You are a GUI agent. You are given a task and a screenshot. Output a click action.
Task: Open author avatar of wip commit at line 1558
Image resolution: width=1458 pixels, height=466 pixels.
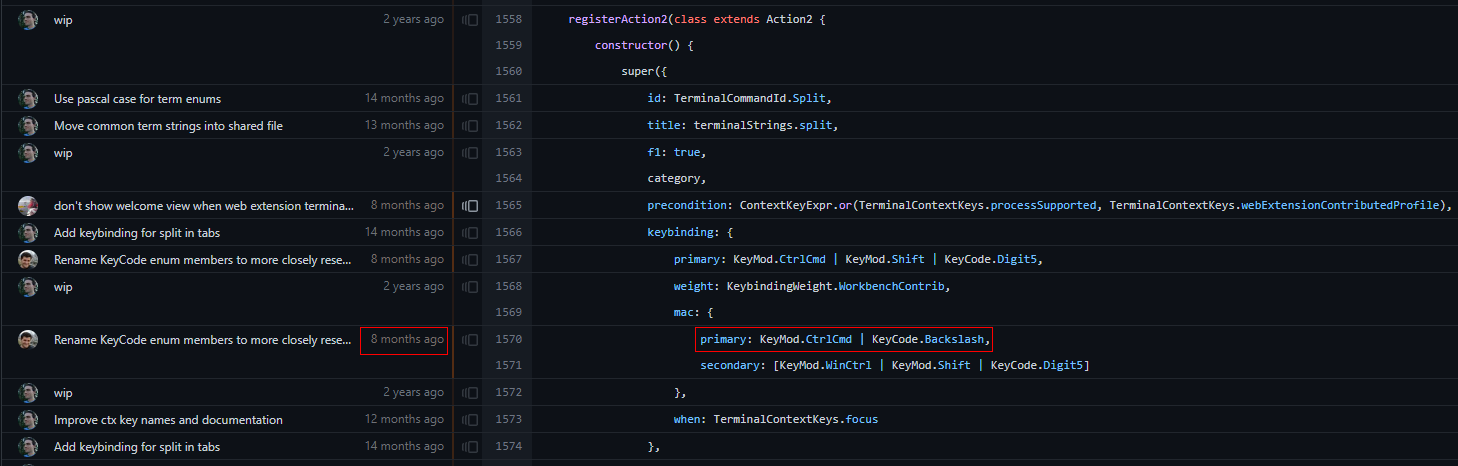(28, 19)
